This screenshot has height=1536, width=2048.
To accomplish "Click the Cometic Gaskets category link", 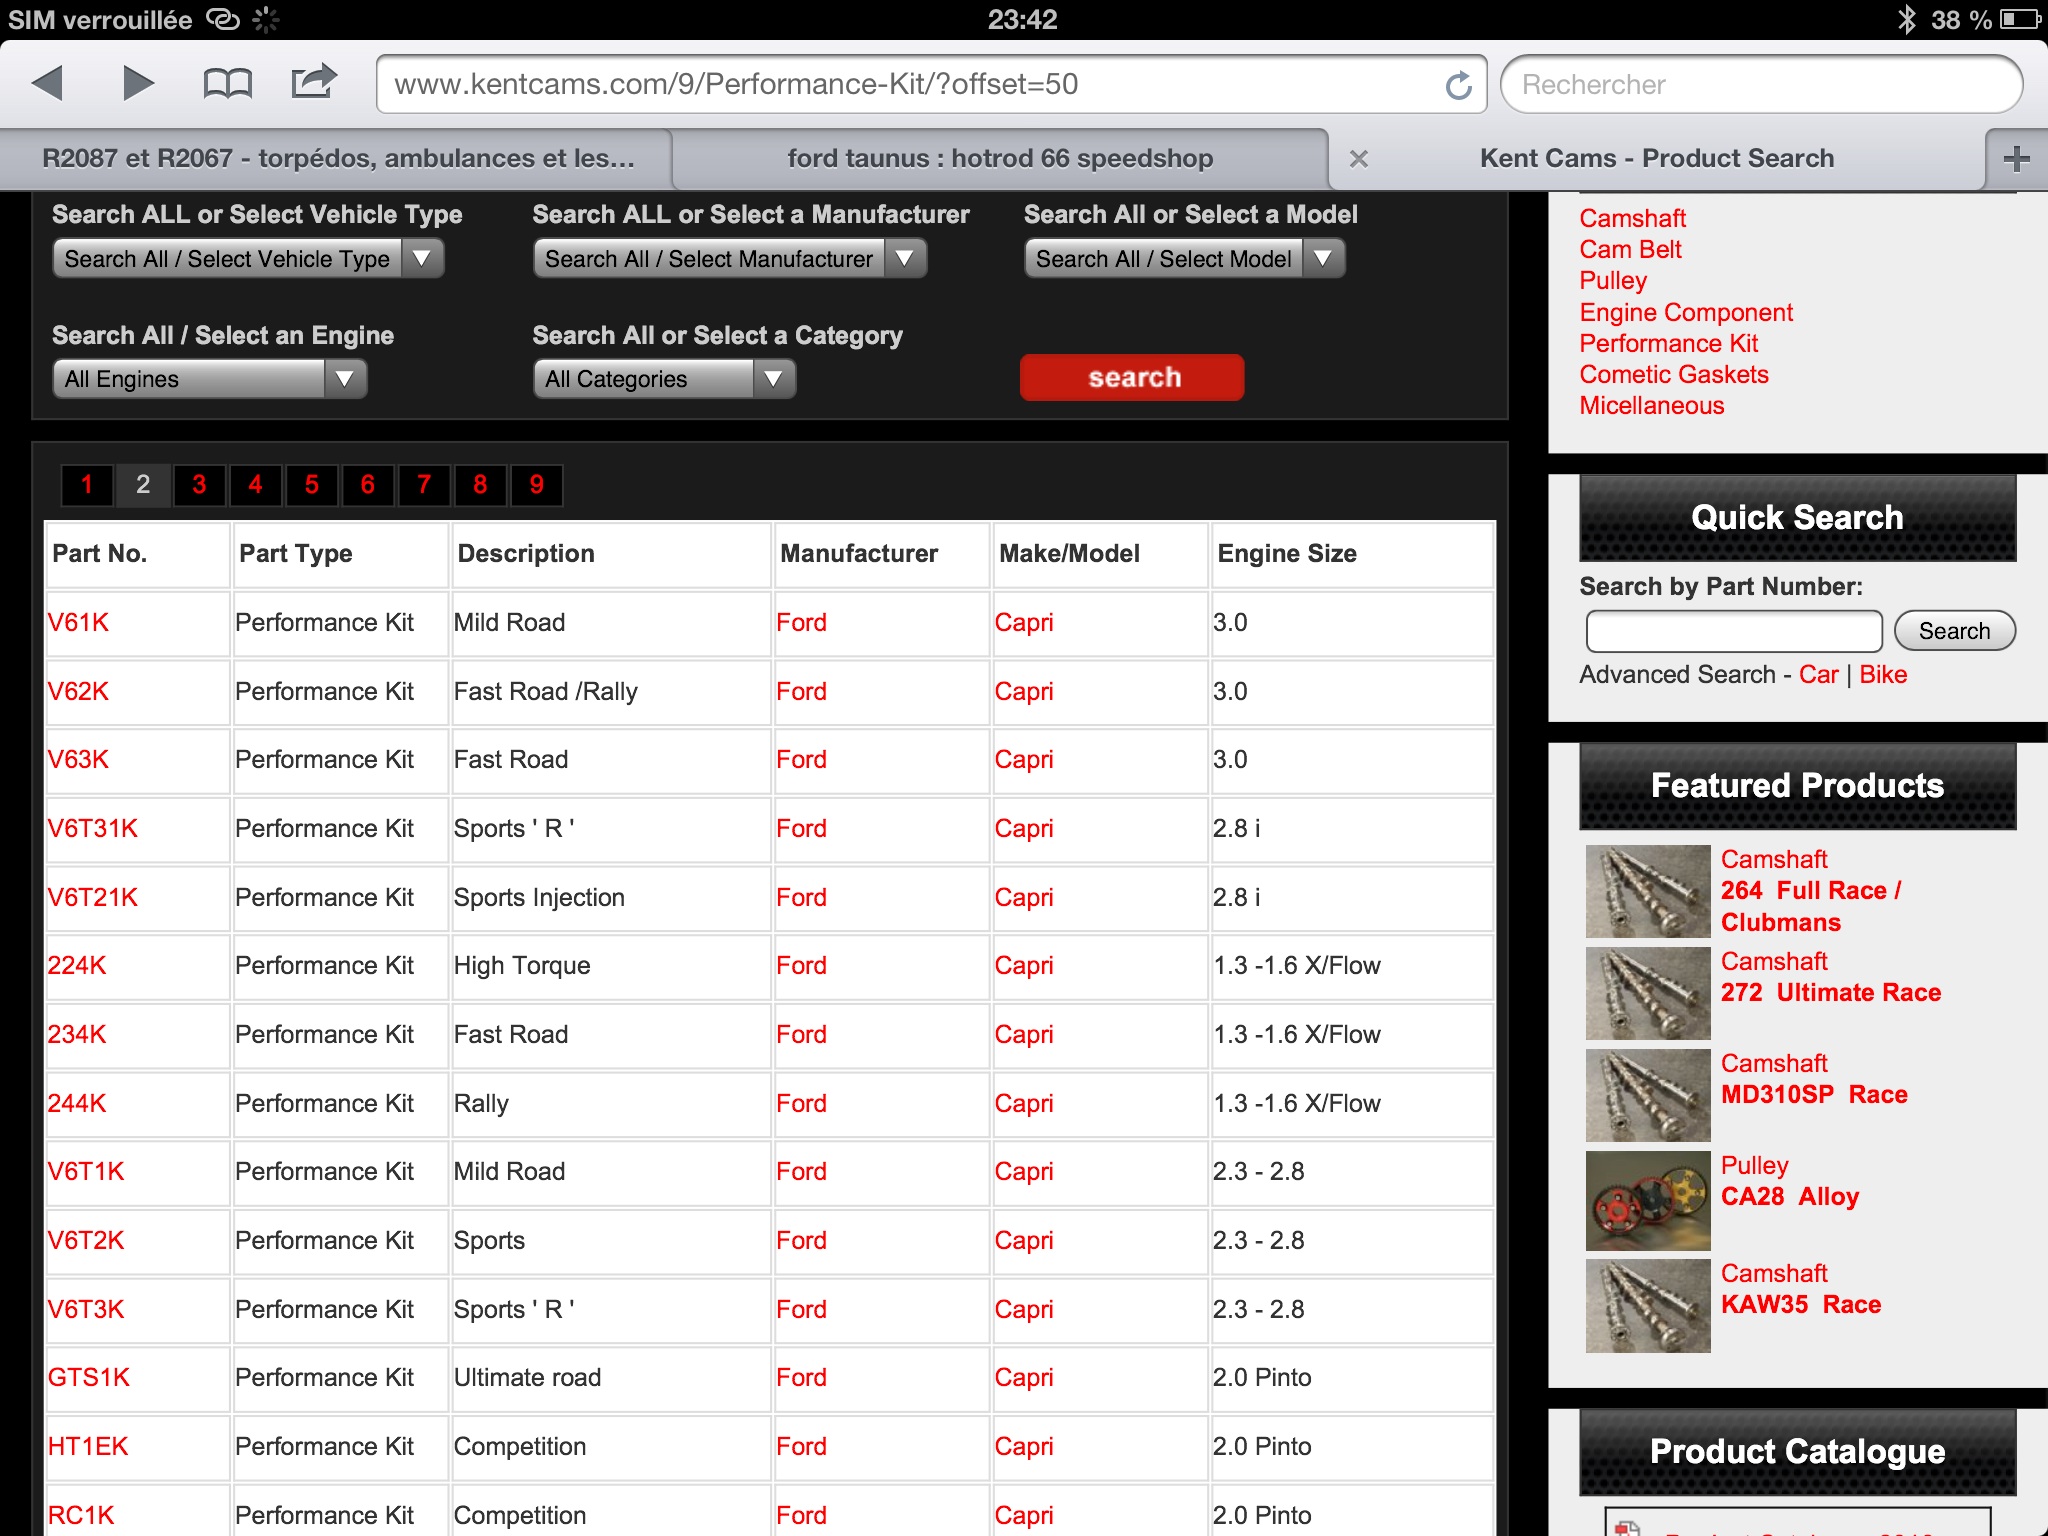I will tap(1673, 374).
